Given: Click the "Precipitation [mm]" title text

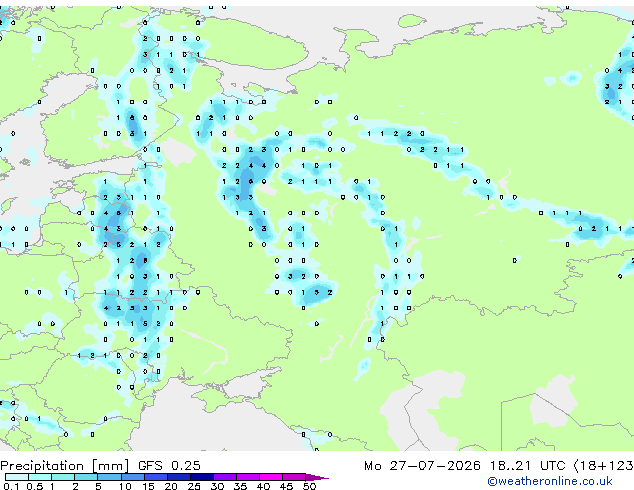Looking at the screenshot, I should (65, 466).
